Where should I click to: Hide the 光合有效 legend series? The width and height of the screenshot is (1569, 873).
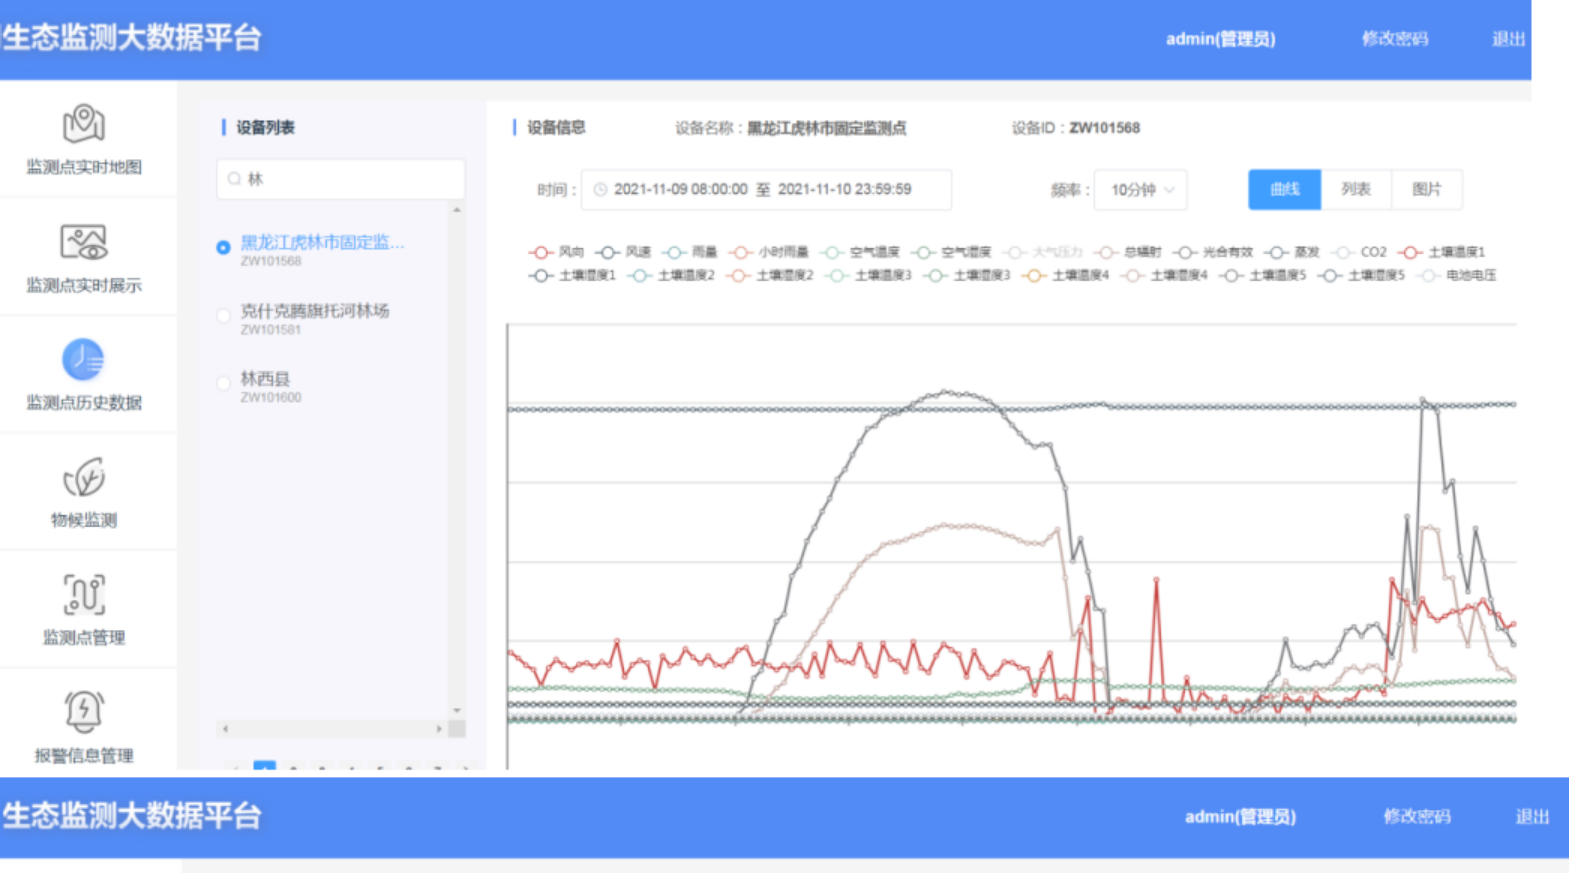(1213, 252)
